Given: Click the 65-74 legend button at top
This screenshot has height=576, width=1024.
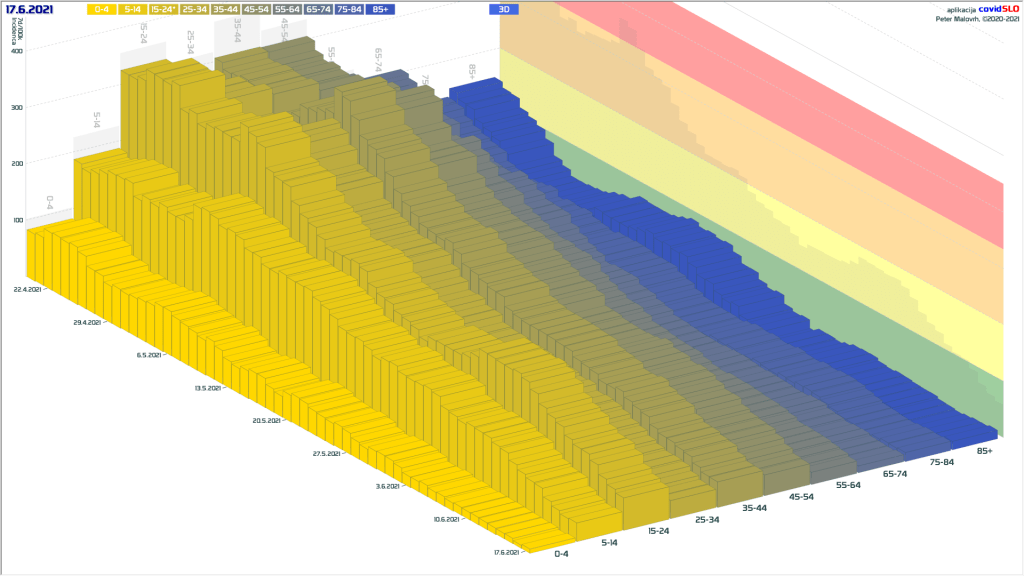Looking at the screenshot, I should click(318, 9).
